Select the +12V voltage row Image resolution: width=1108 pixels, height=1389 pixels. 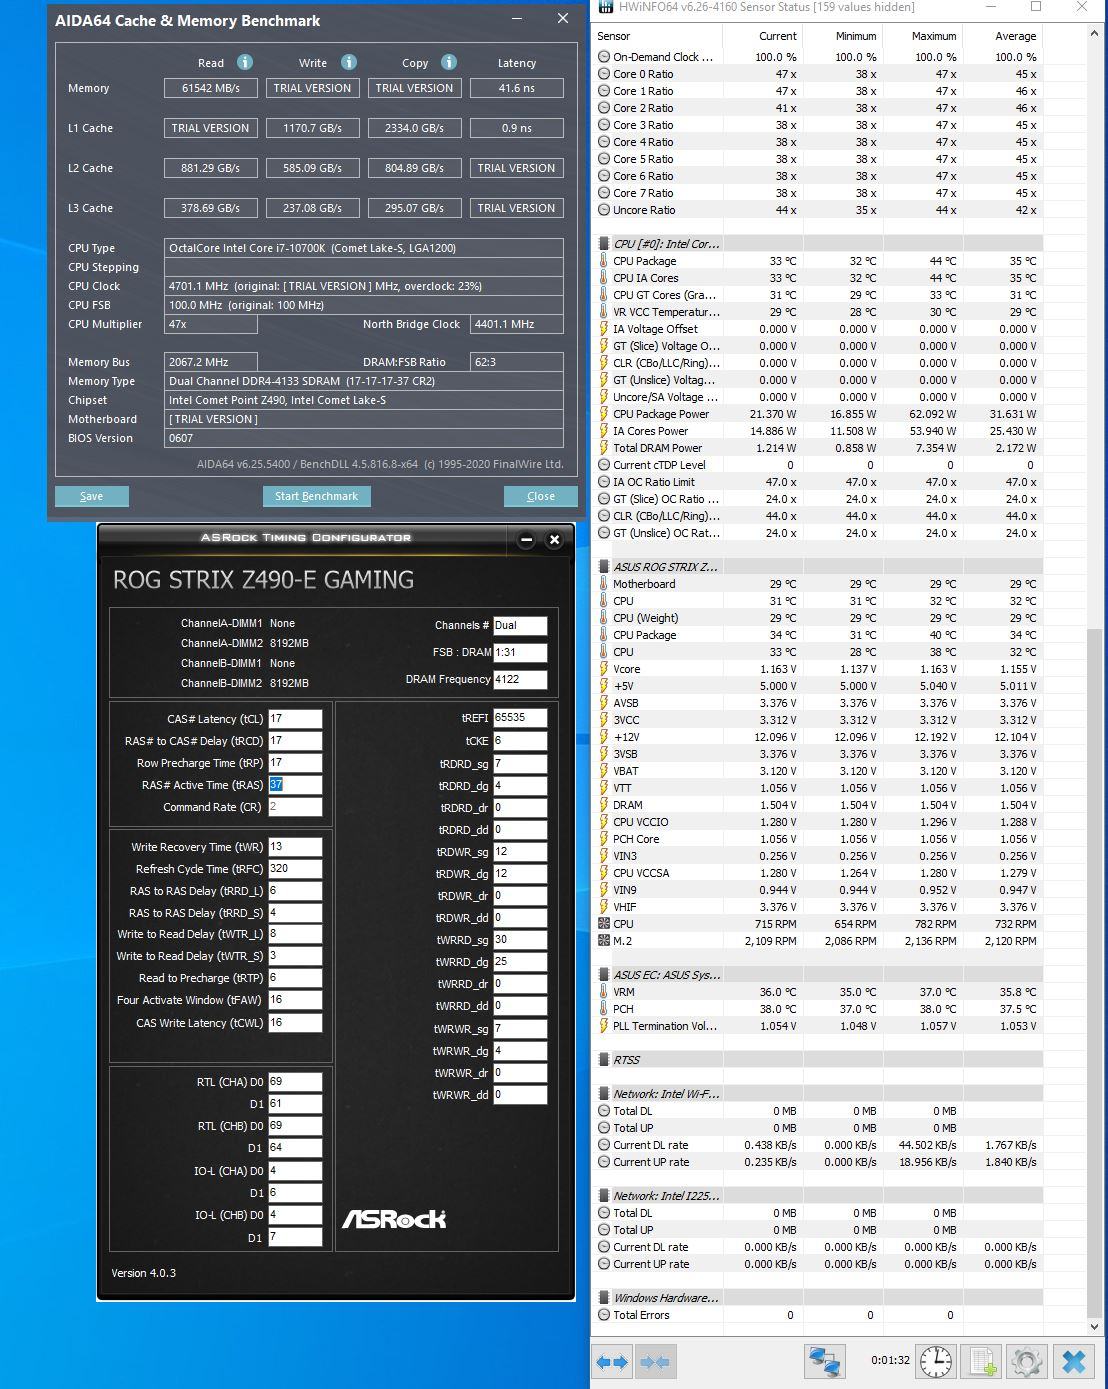coord(819,737)
